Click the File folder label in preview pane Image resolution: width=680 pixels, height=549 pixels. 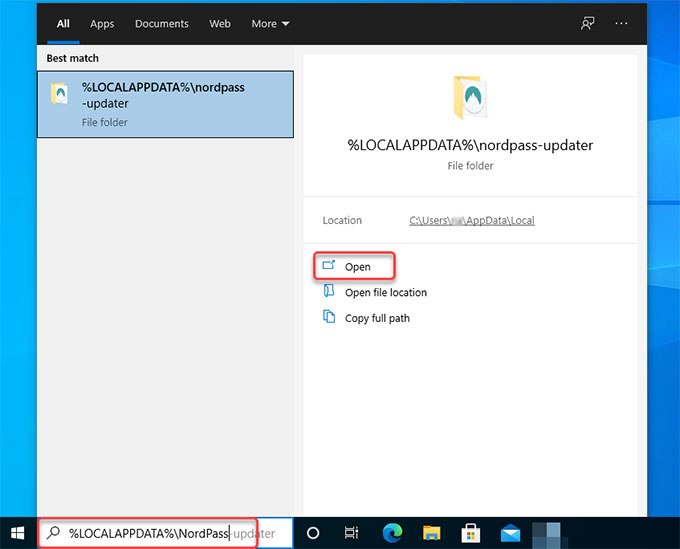[x=470, y=166]
